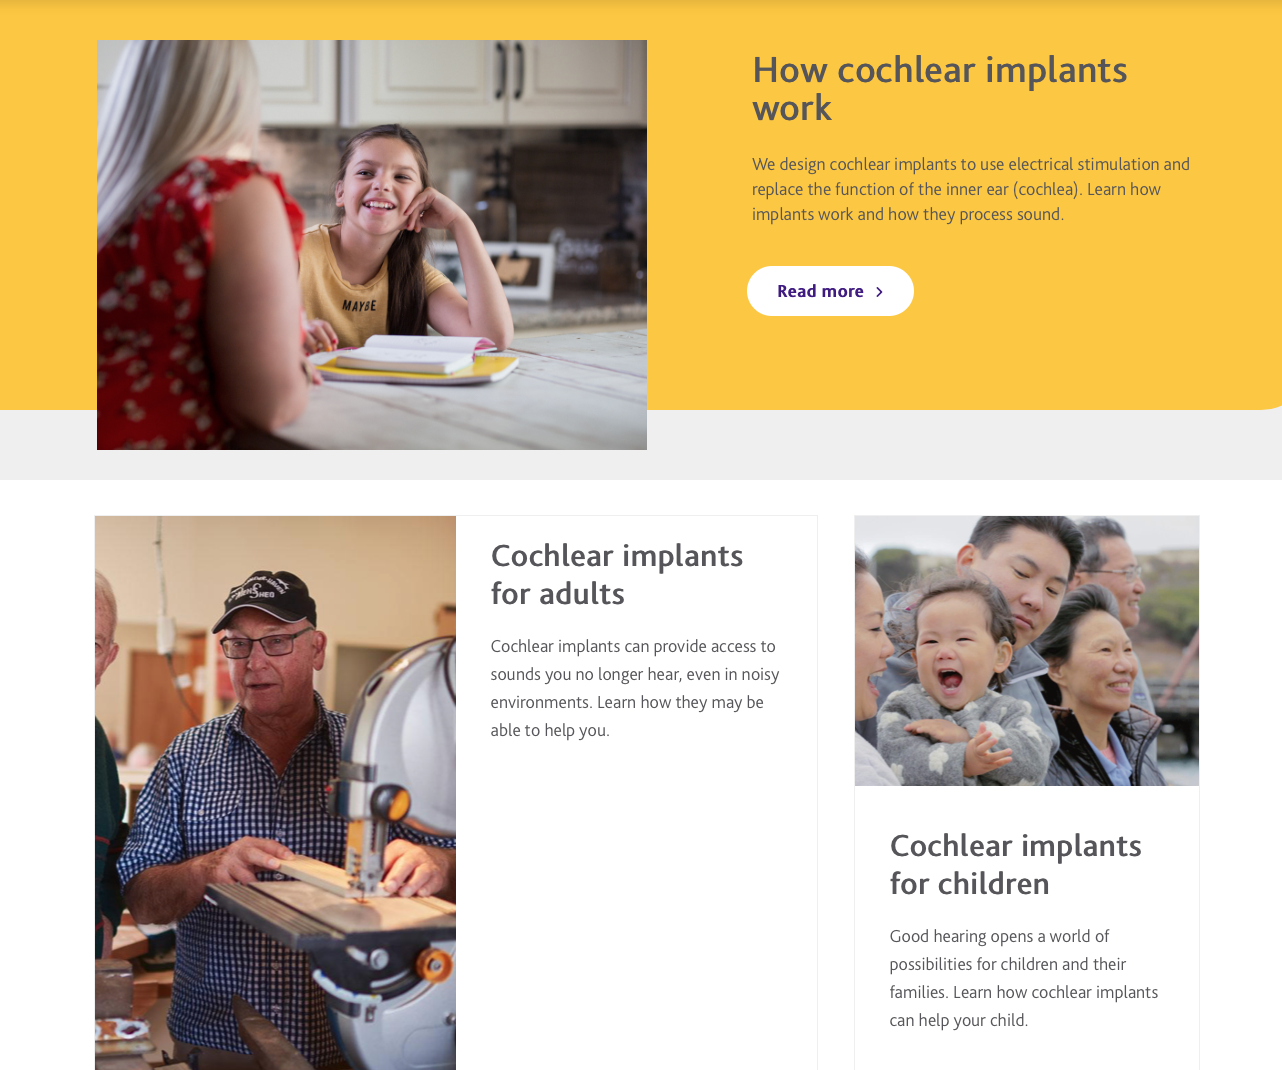Viewport: 1282px width, 1070px height.
Task: Click the adults card description text
Action: point(635,688)
